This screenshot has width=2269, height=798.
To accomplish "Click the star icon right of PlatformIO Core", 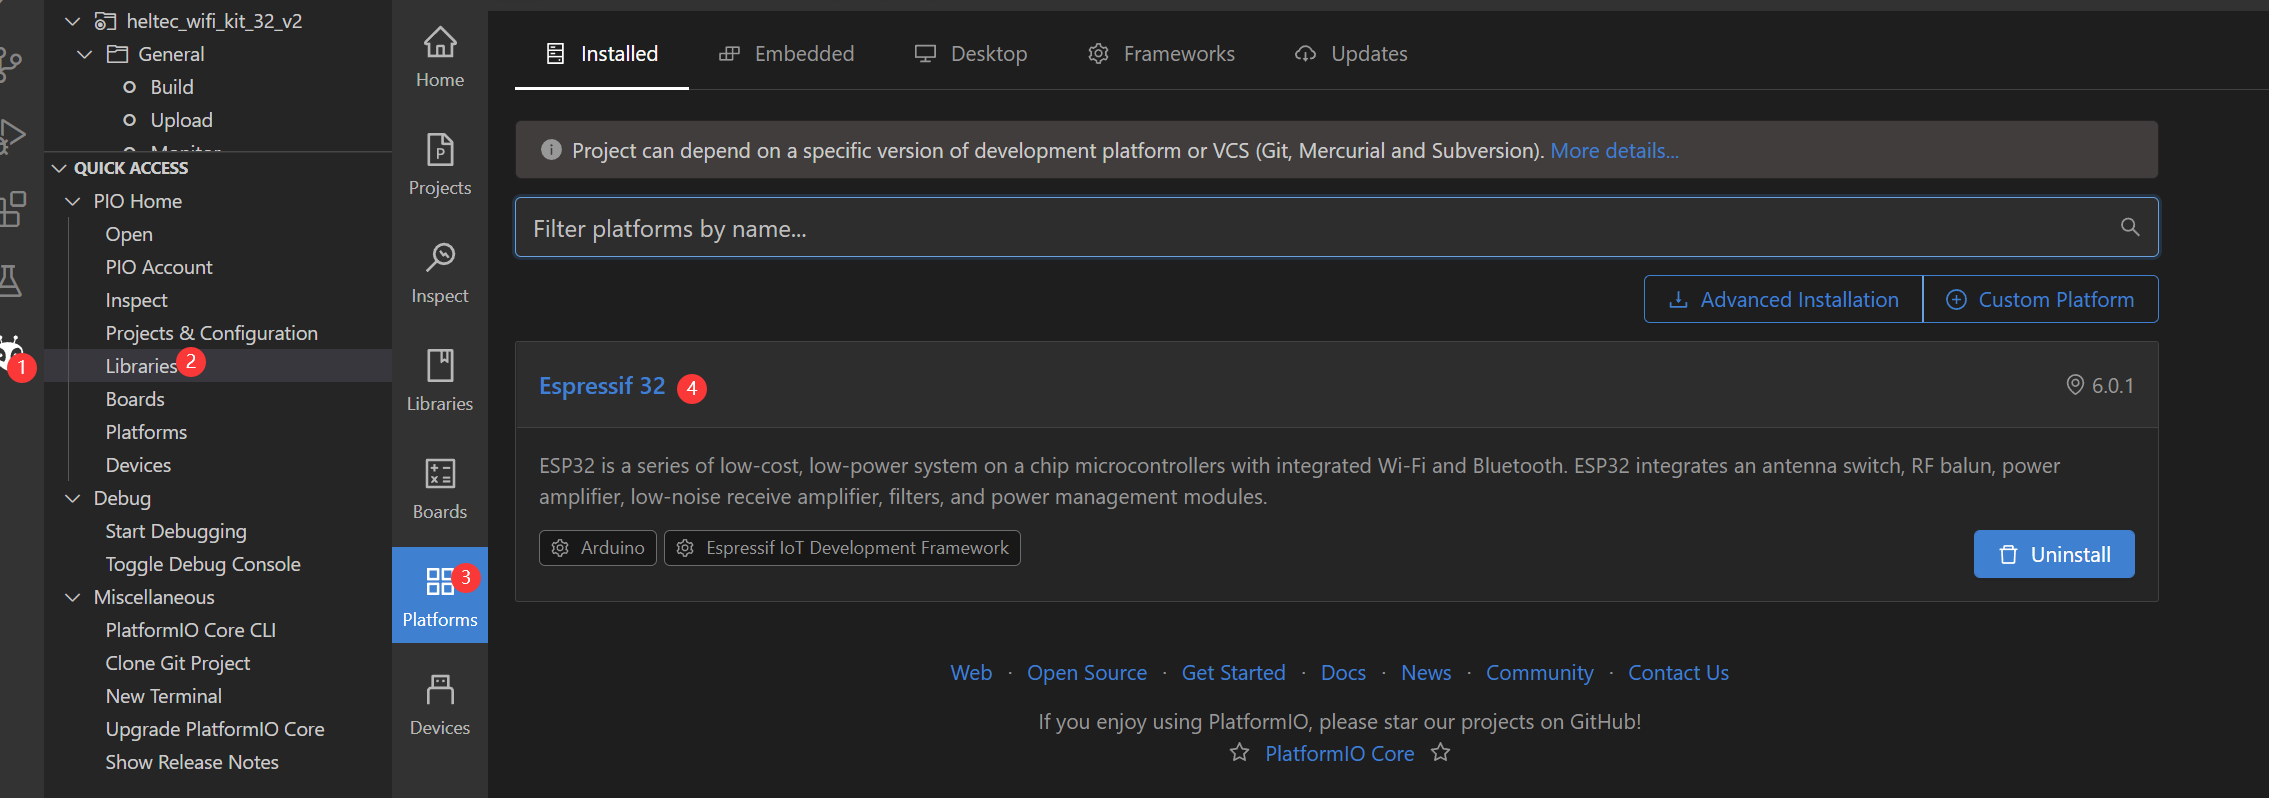I will (1440, 752).
